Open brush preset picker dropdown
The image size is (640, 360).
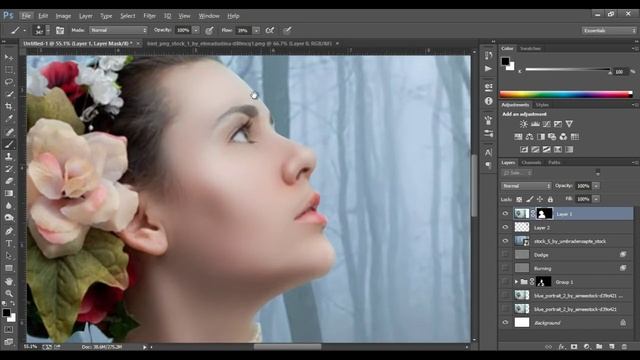tap(48, 30)
